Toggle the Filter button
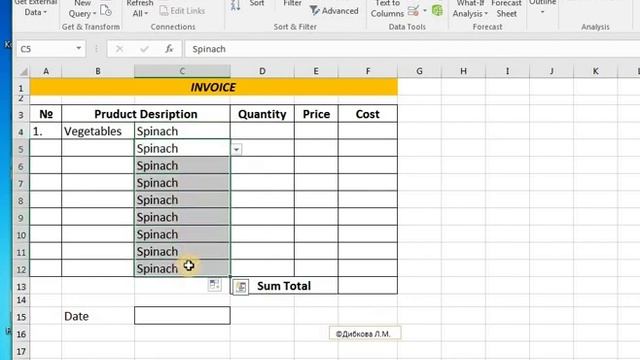Viewport: 640px width, 360px height. (x=292, y=4)
